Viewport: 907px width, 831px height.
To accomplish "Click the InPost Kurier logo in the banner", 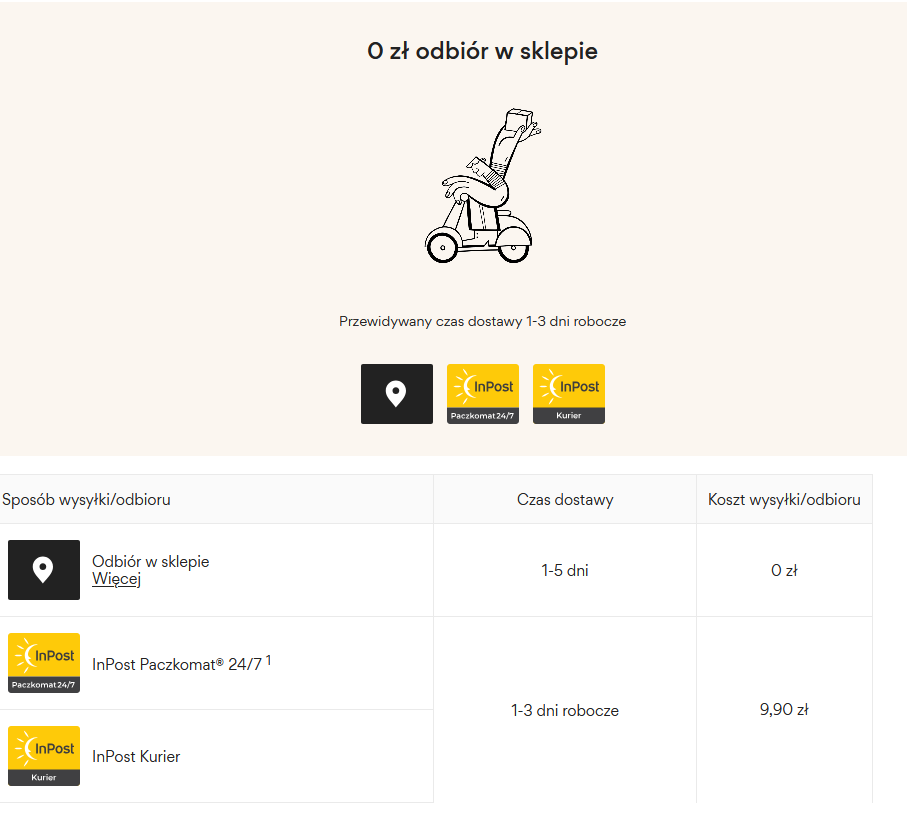I will [569, 394].
